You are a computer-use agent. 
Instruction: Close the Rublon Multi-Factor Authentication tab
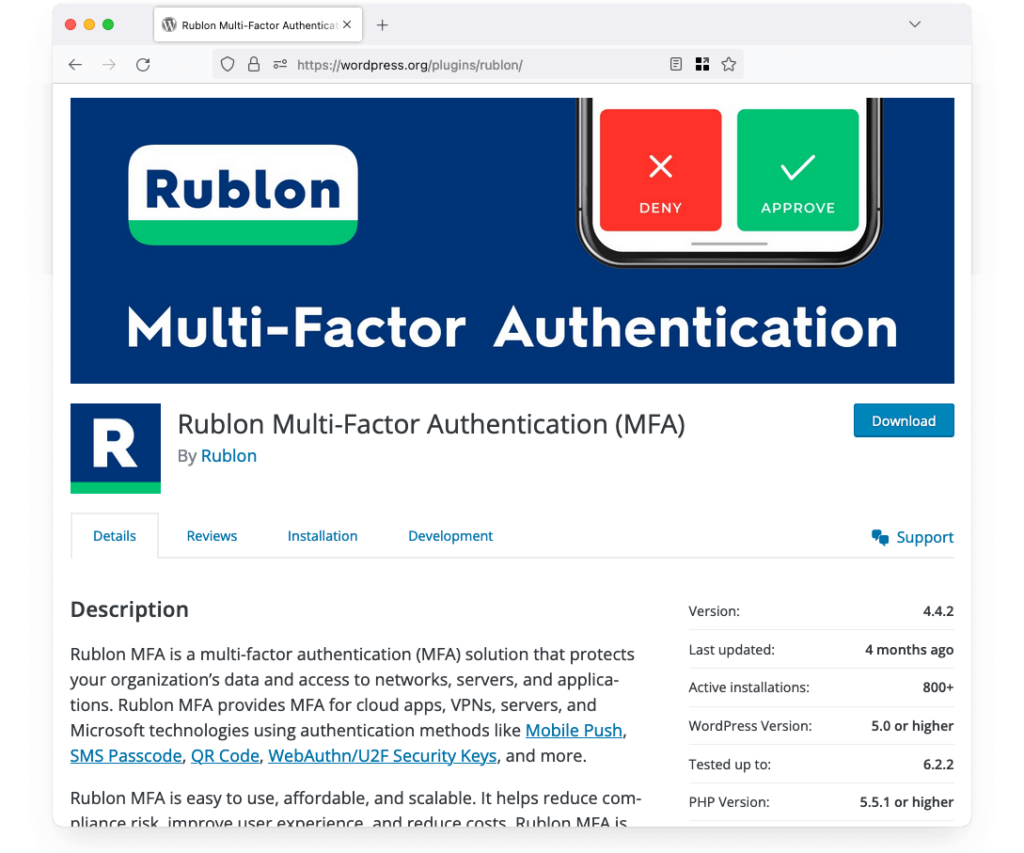(347, 25)
